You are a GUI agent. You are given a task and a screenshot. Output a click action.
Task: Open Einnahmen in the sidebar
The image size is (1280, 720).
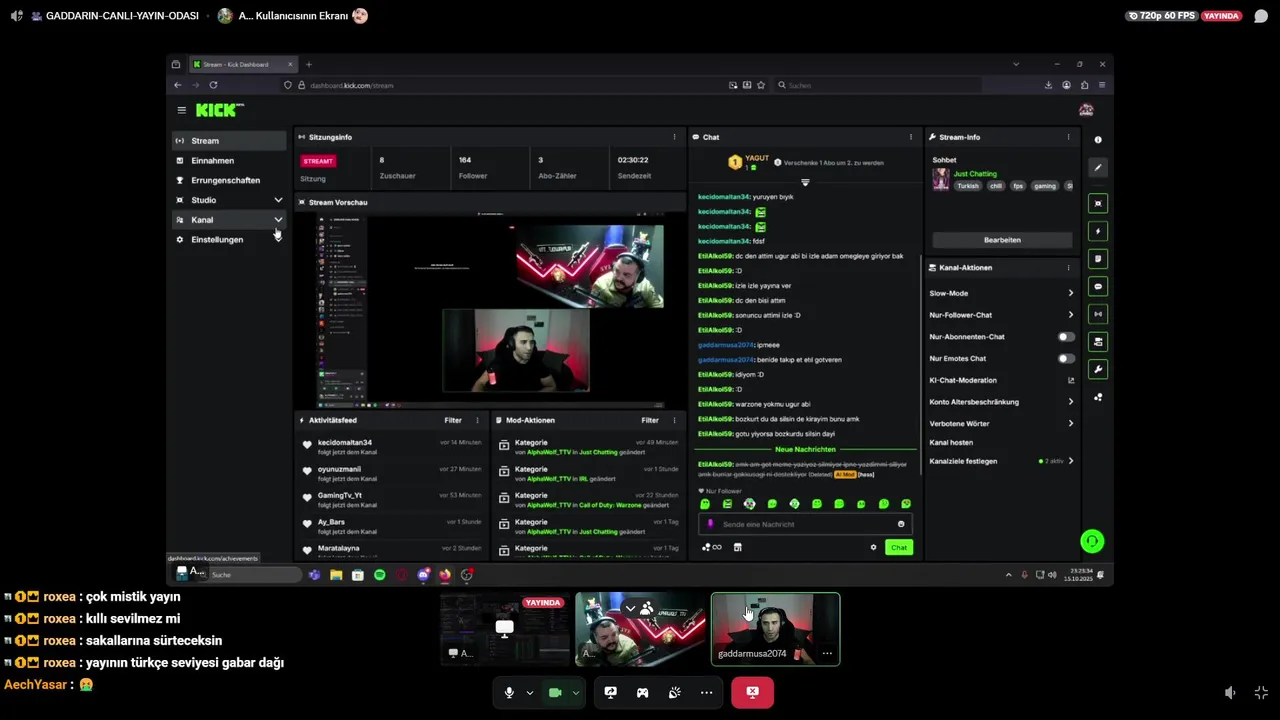(230, 160)
